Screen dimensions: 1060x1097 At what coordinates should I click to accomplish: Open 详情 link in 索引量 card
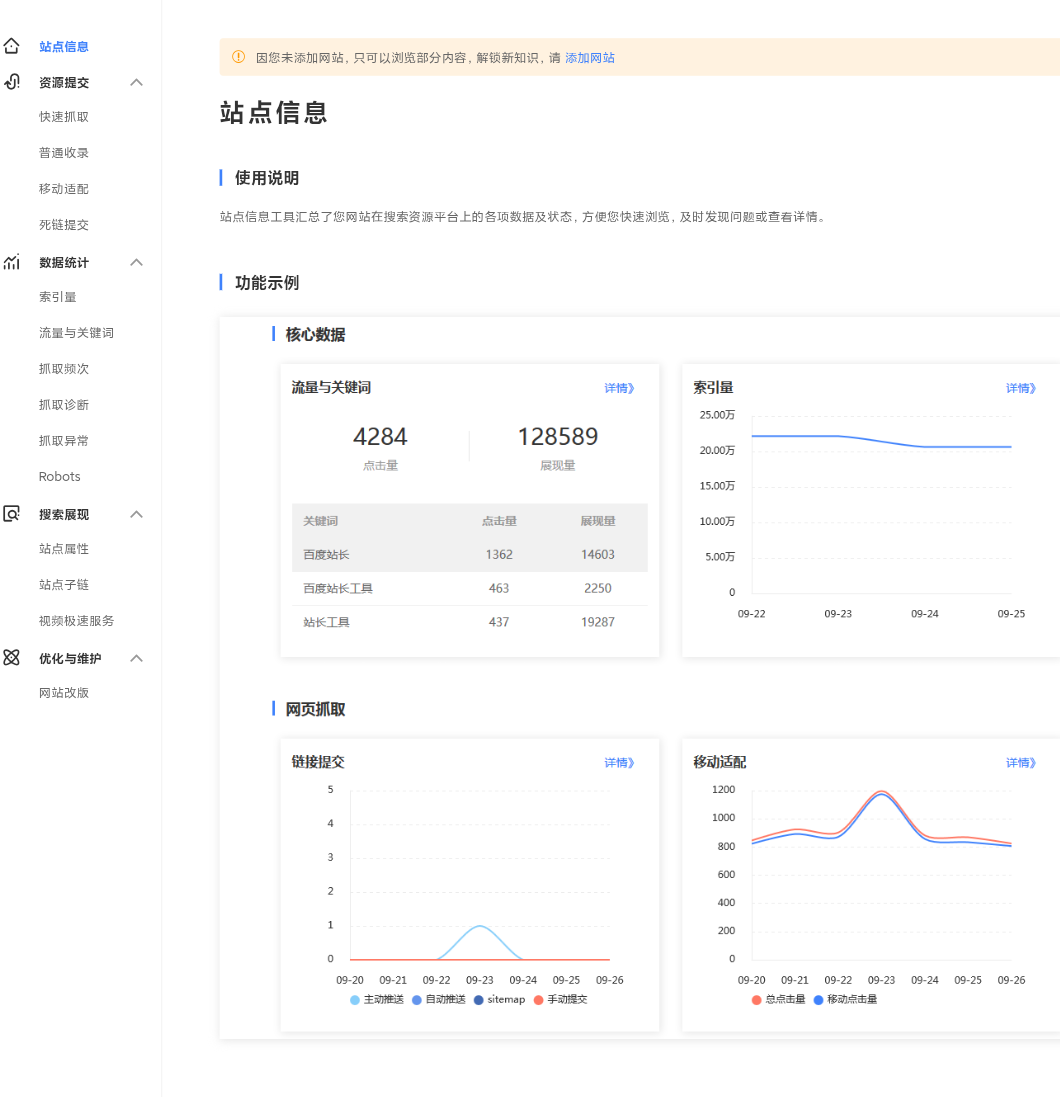[x=1021, y=388]
